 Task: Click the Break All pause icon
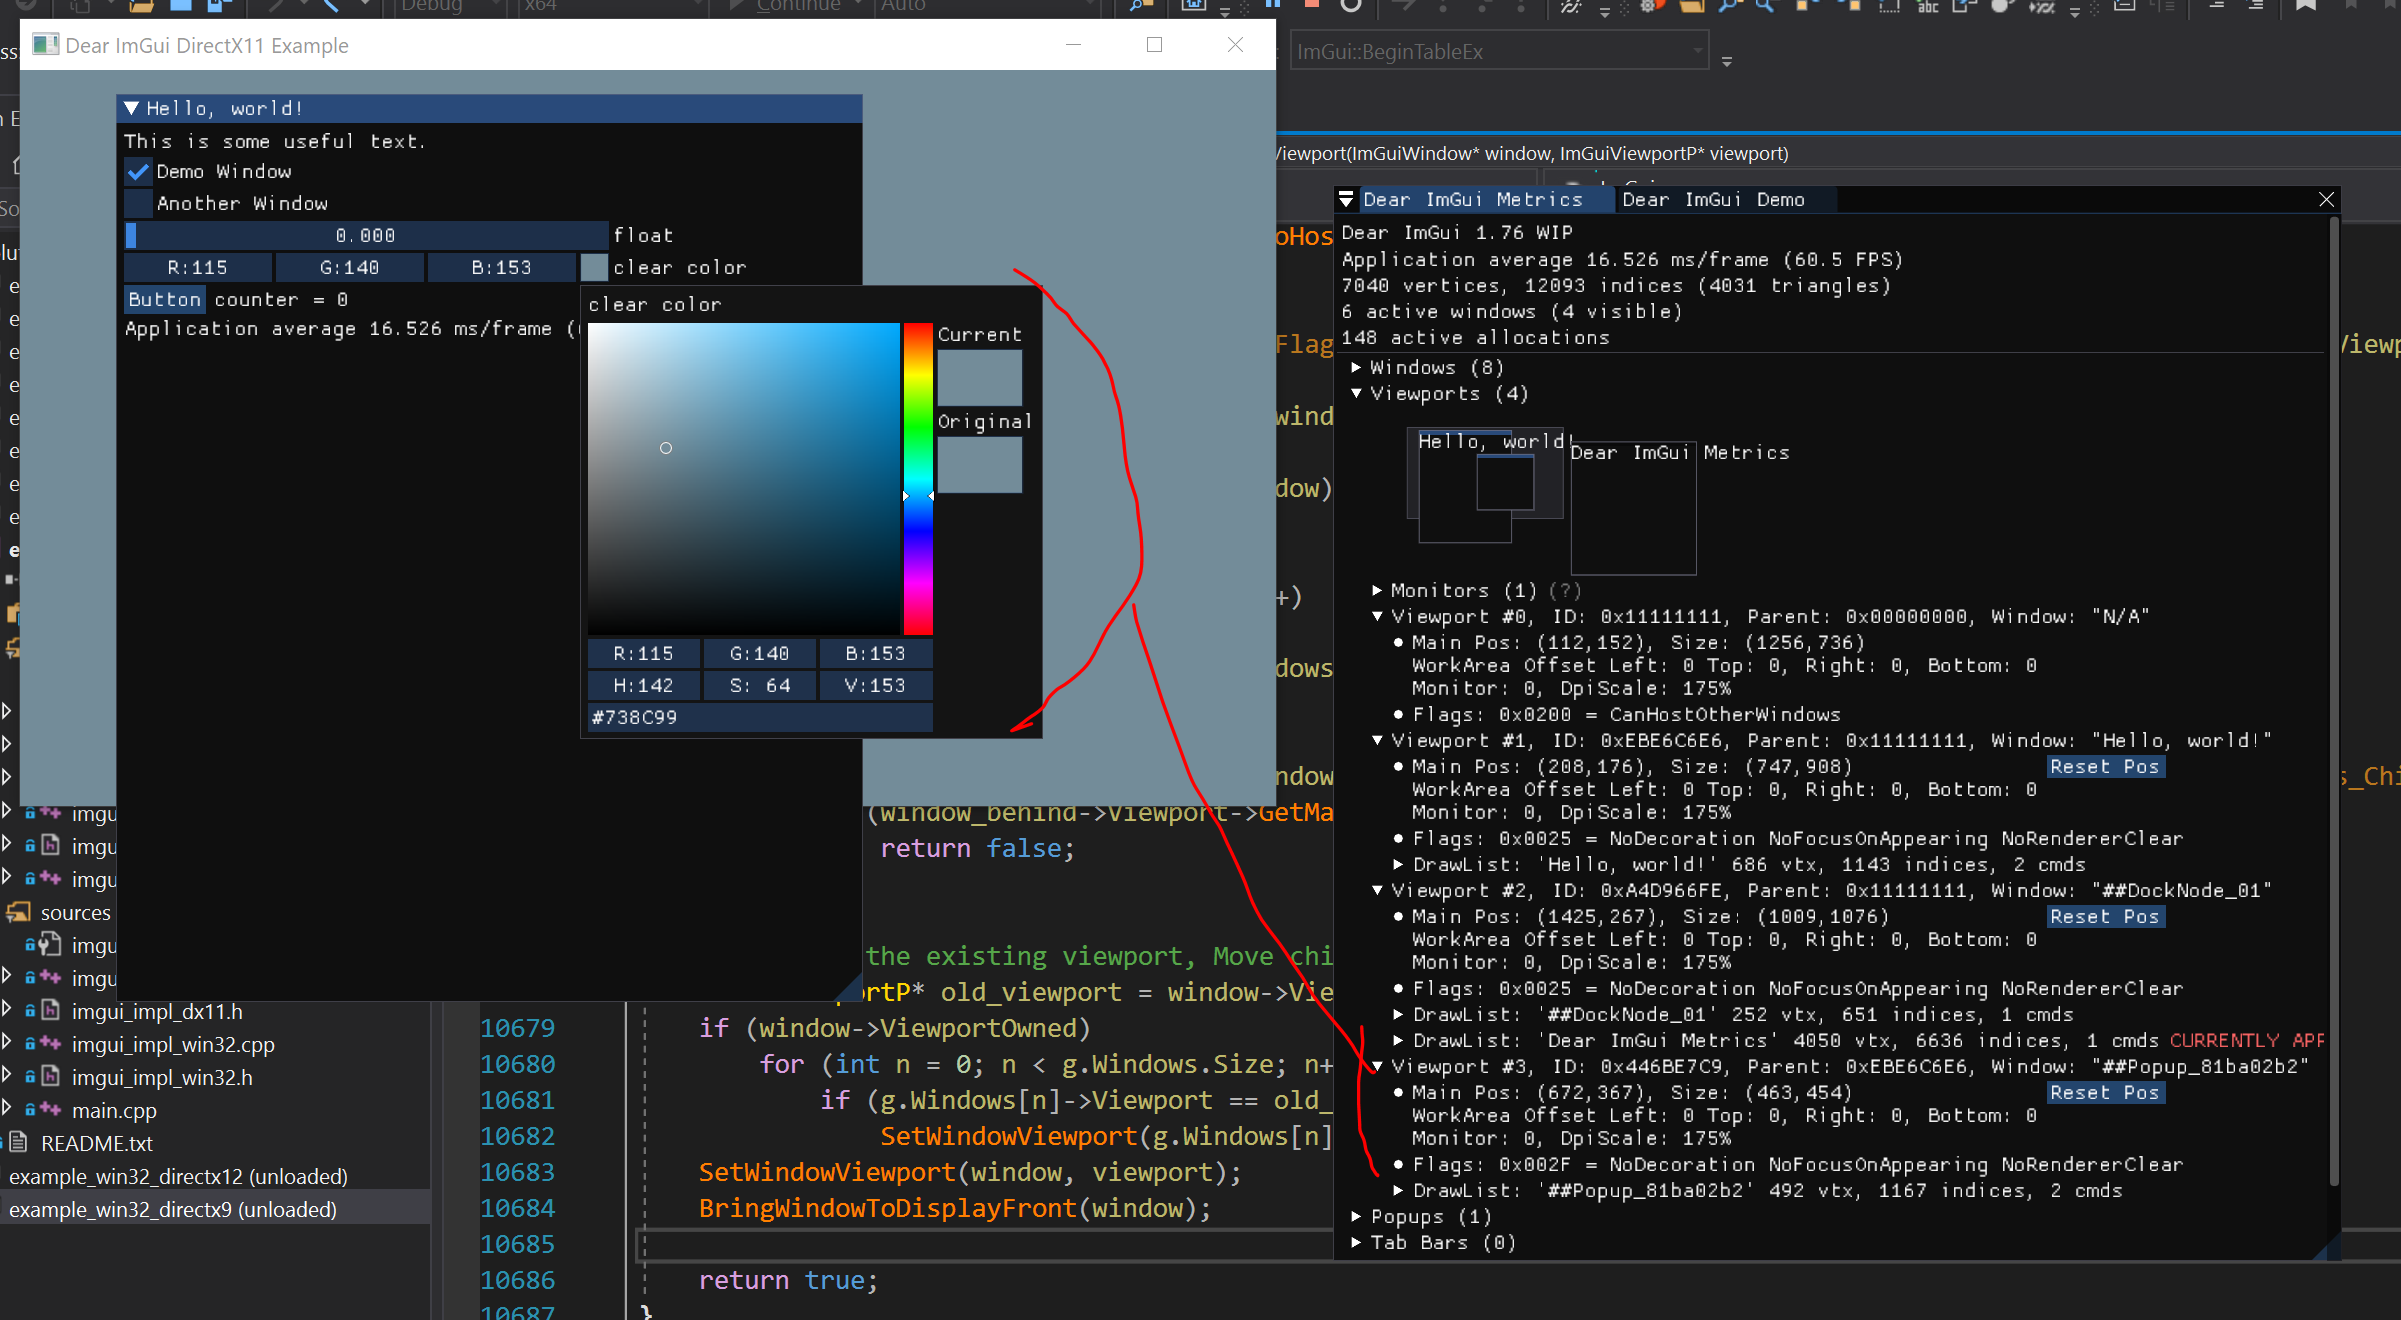point(1272,6)
